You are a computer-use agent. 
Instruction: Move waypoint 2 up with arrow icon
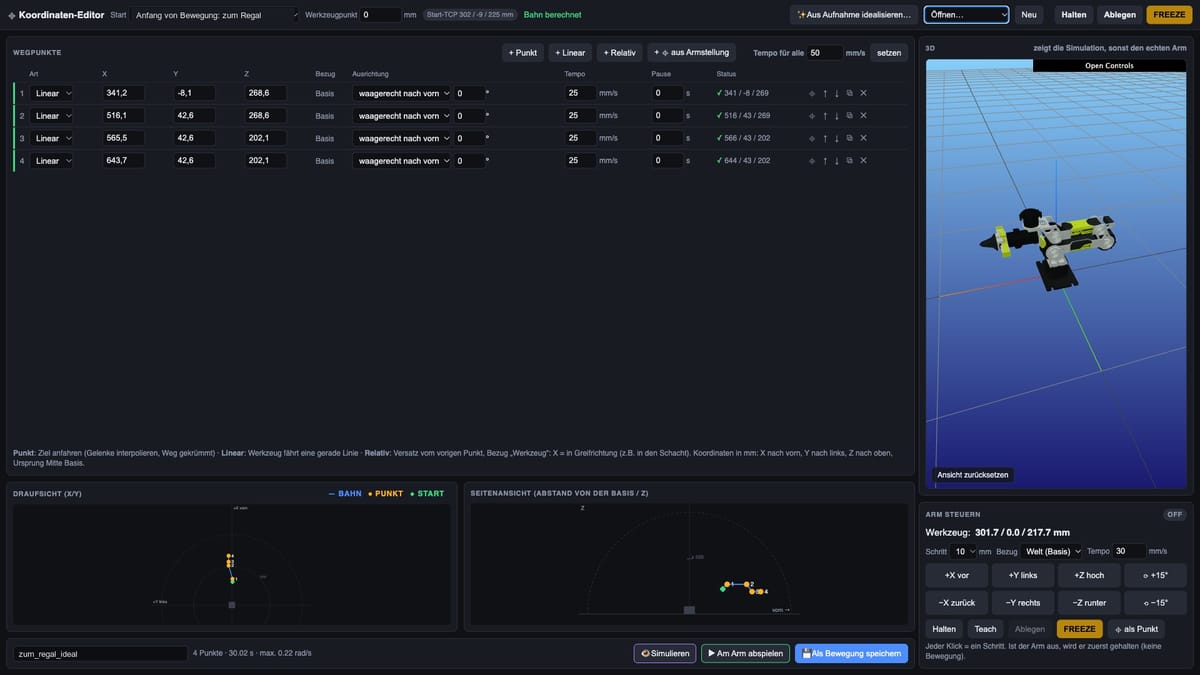pos(825,116)
